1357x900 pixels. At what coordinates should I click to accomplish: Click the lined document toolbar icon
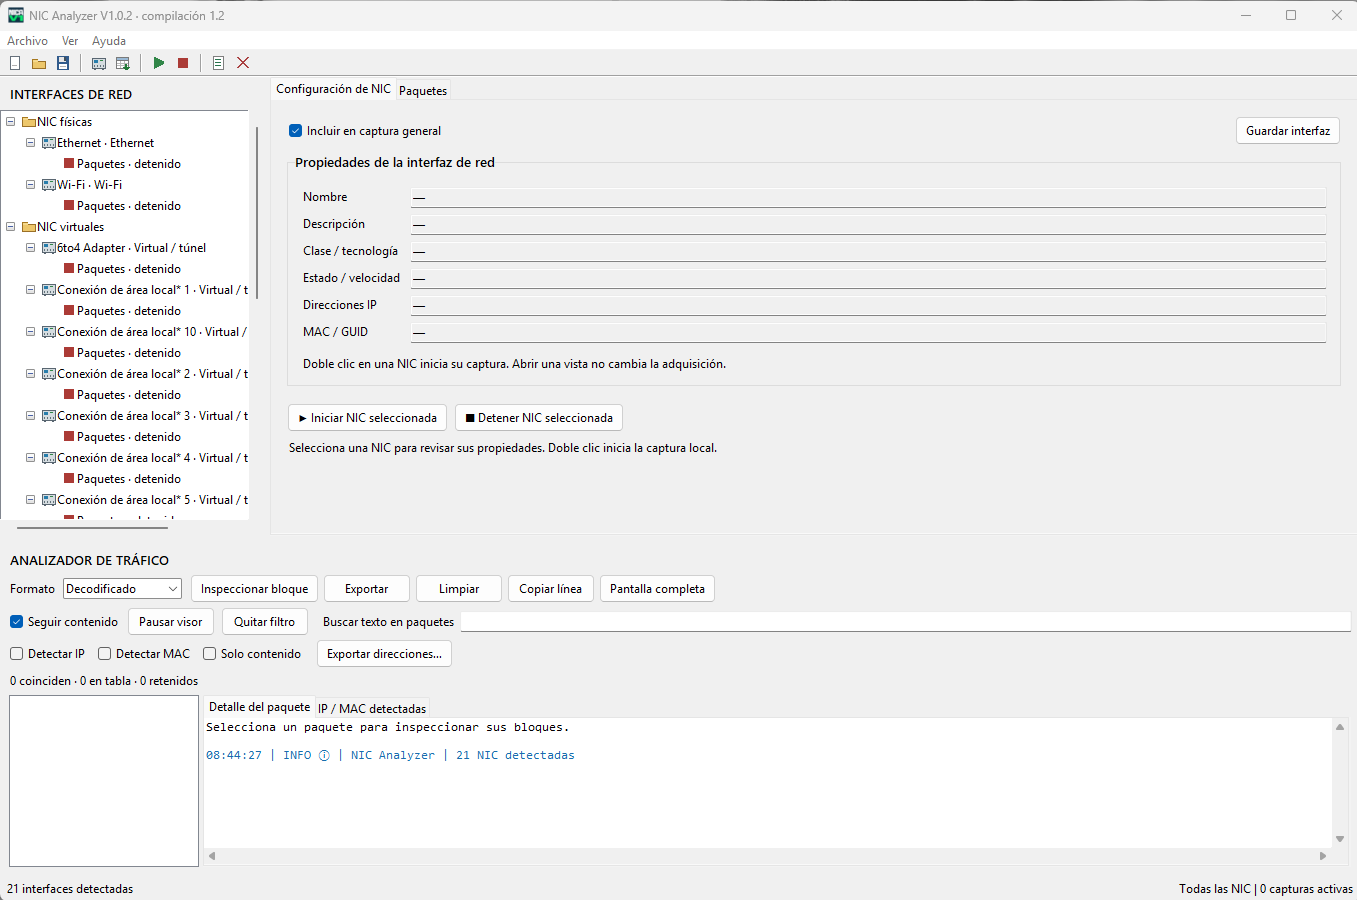218,63
